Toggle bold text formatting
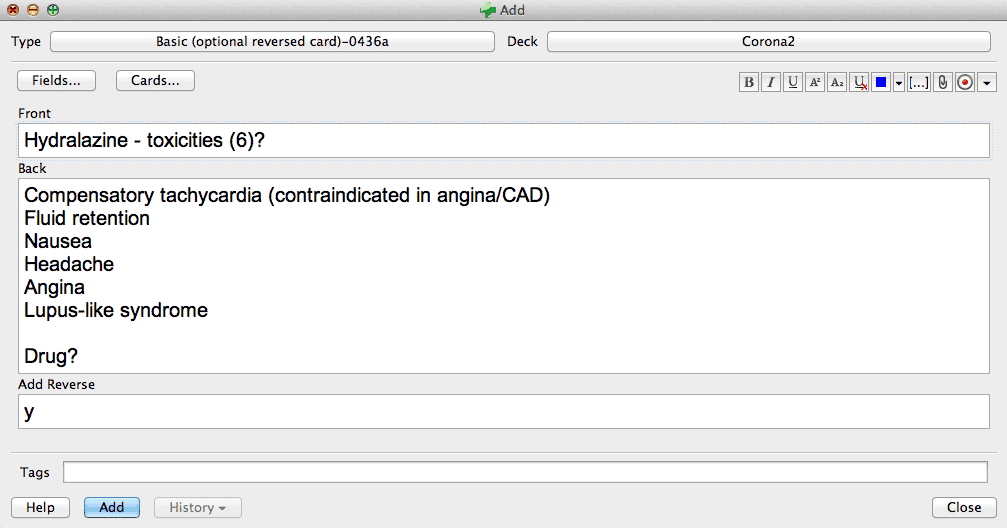The image size is (1007, 528). coord(748,82)
